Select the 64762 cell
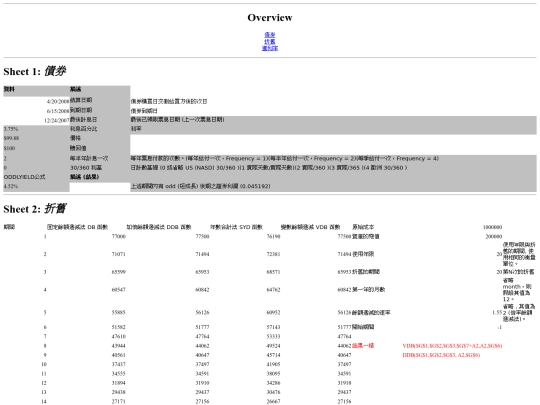The width and height of the screenshot is (540, 405). (x=273, y=290)
